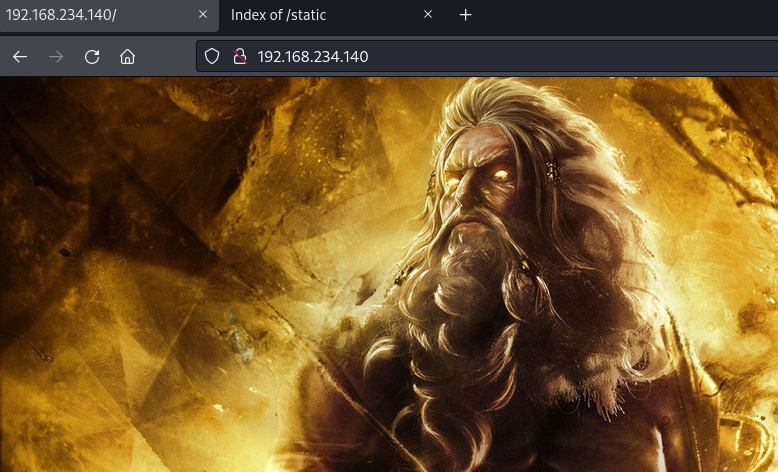The width and height of the screenshot is (778, 472).
Task: Close the 192.168.234.140/ tab
Action: [203, 14]
